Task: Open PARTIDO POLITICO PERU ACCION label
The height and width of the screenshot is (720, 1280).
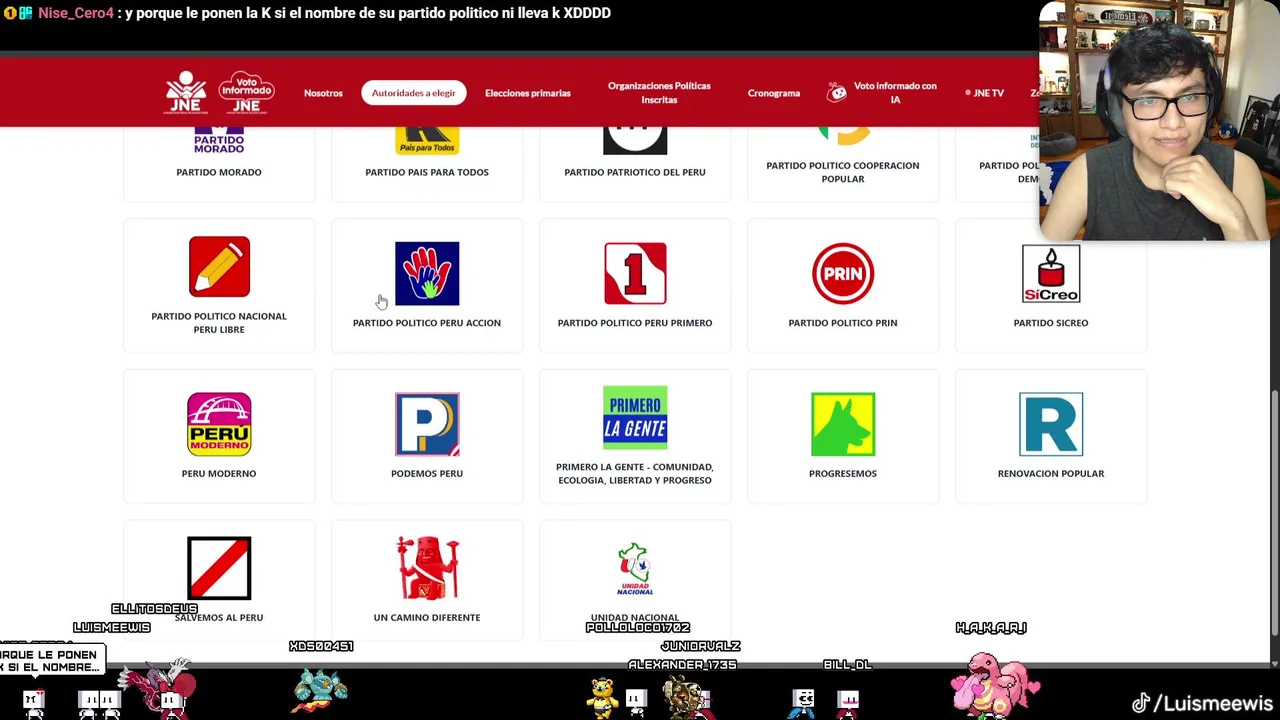Action: coord(427,323)
